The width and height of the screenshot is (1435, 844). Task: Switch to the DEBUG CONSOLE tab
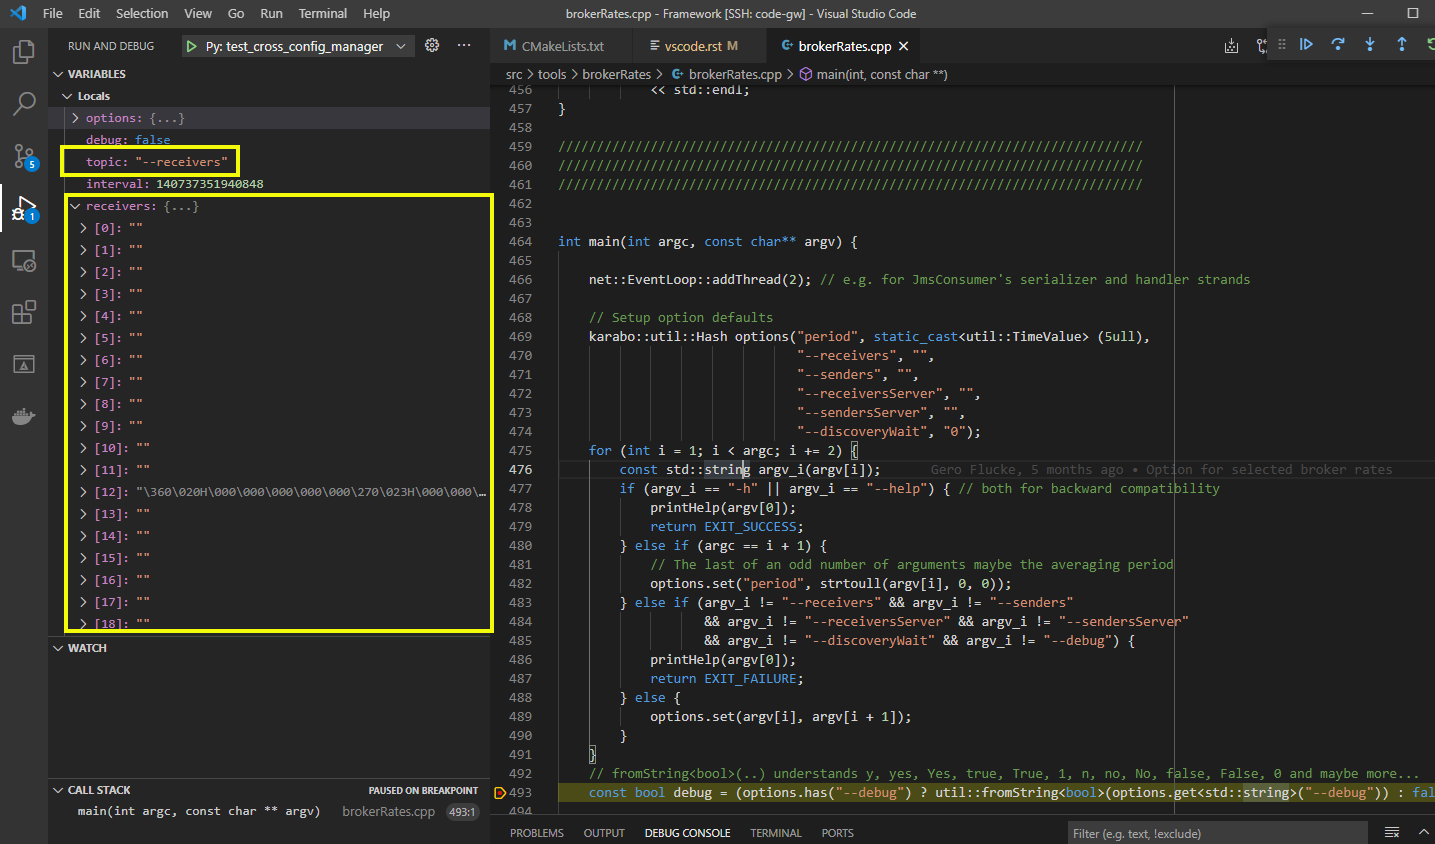(687, 833)
